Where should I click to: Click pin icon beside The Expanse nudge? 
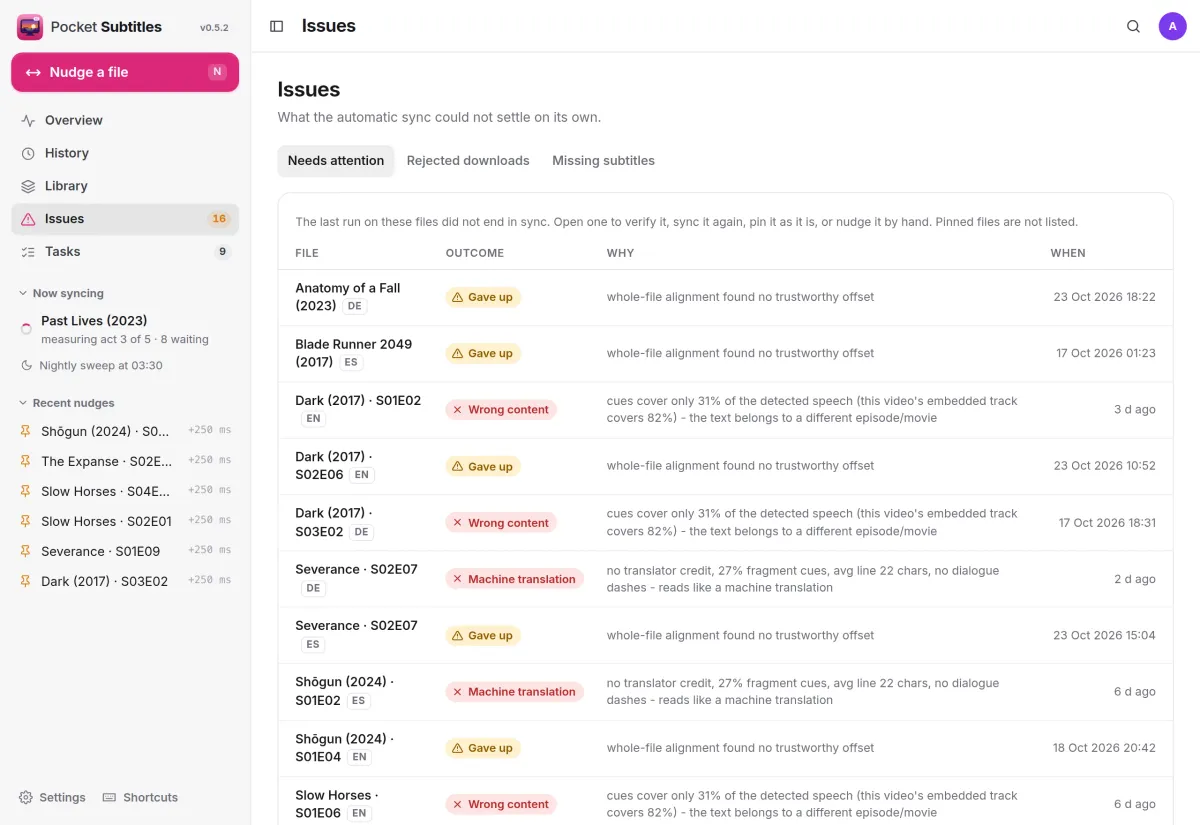(26, 461)
